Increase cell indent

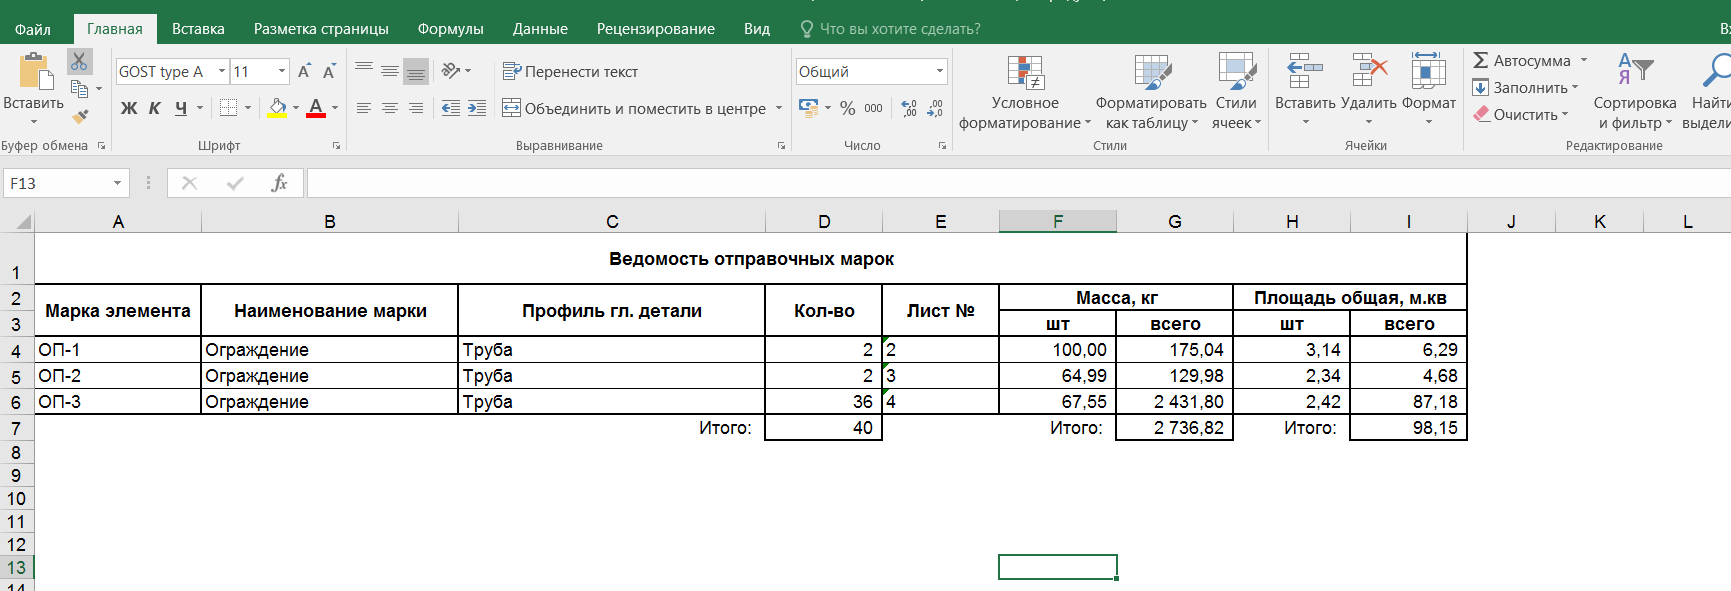[477, 108]
